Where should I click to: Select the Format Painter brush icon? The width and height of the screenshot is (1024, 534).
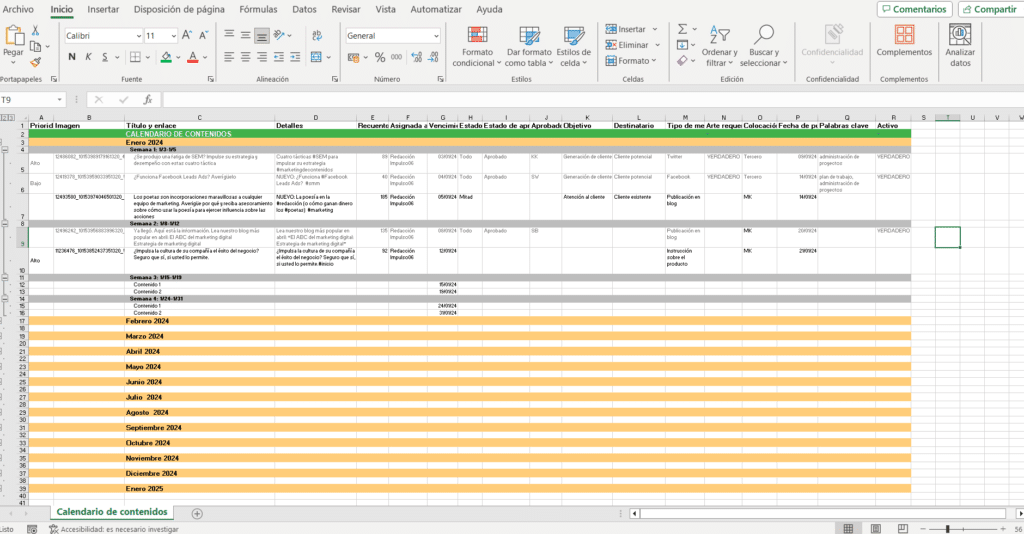click(x=36, y=62)
